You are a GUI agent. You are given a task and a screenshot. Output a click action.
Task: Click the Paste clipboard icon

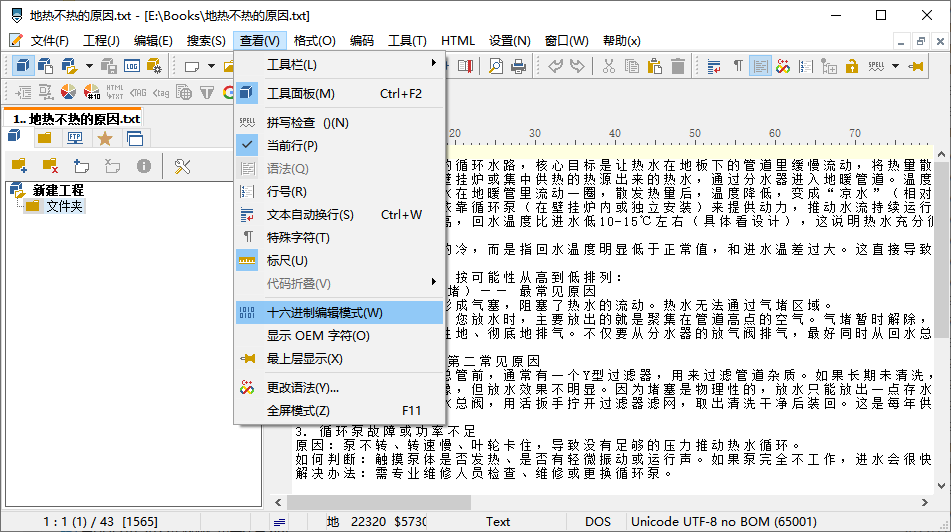tap(656, 66)
